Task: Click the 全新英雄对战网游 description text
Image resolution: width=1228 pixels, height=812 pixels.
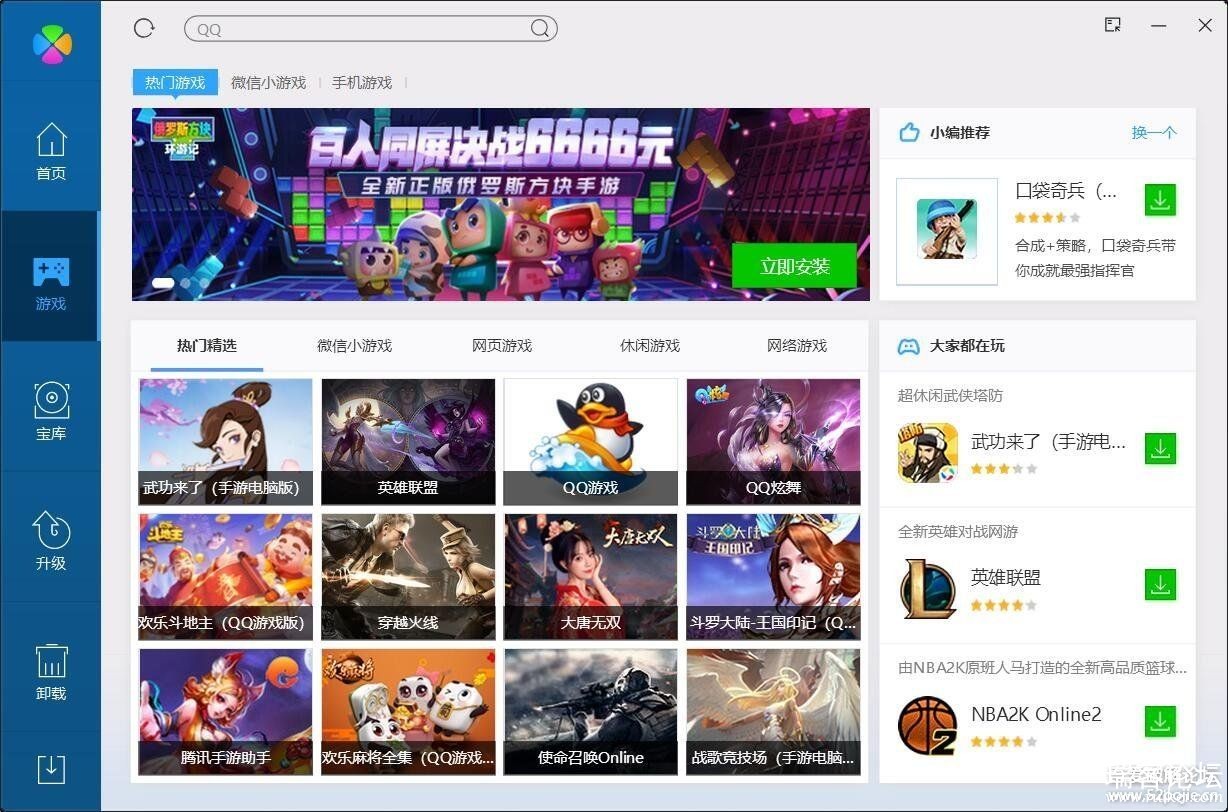Action: (x=957, y=531)
